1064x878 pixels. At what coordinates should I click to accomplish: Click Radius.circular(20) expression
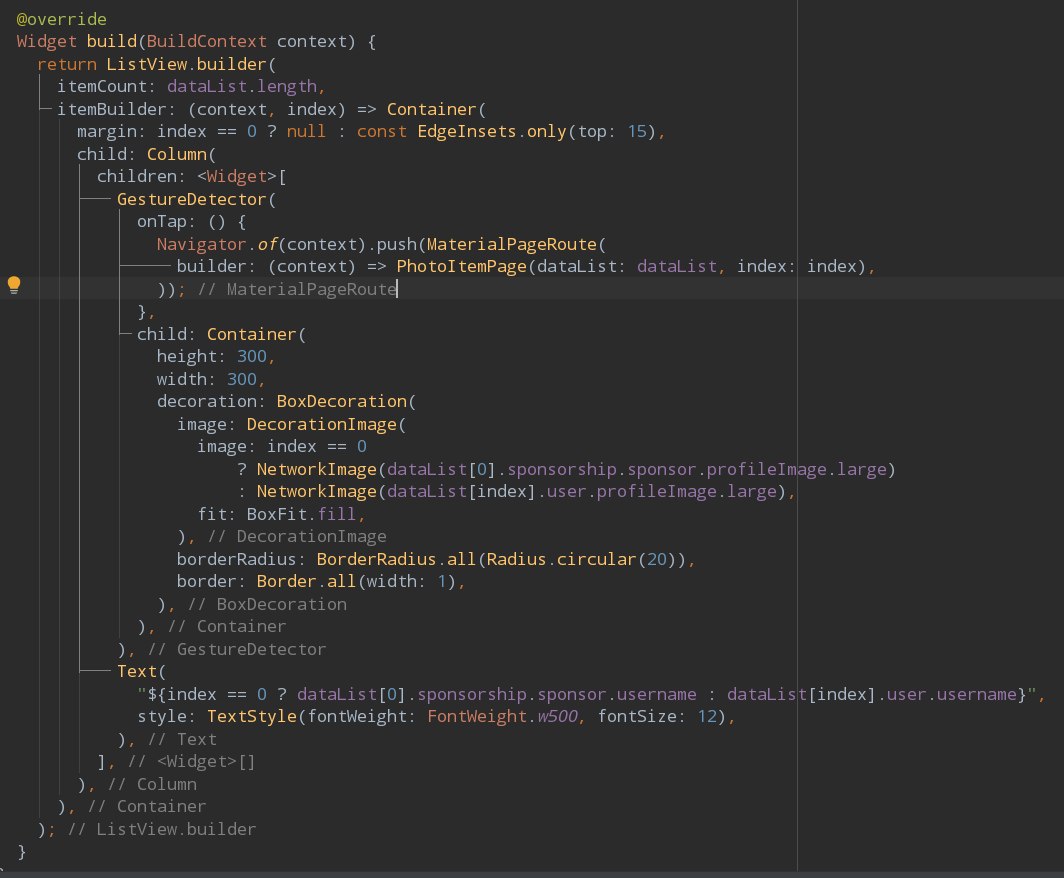(581, 559)
